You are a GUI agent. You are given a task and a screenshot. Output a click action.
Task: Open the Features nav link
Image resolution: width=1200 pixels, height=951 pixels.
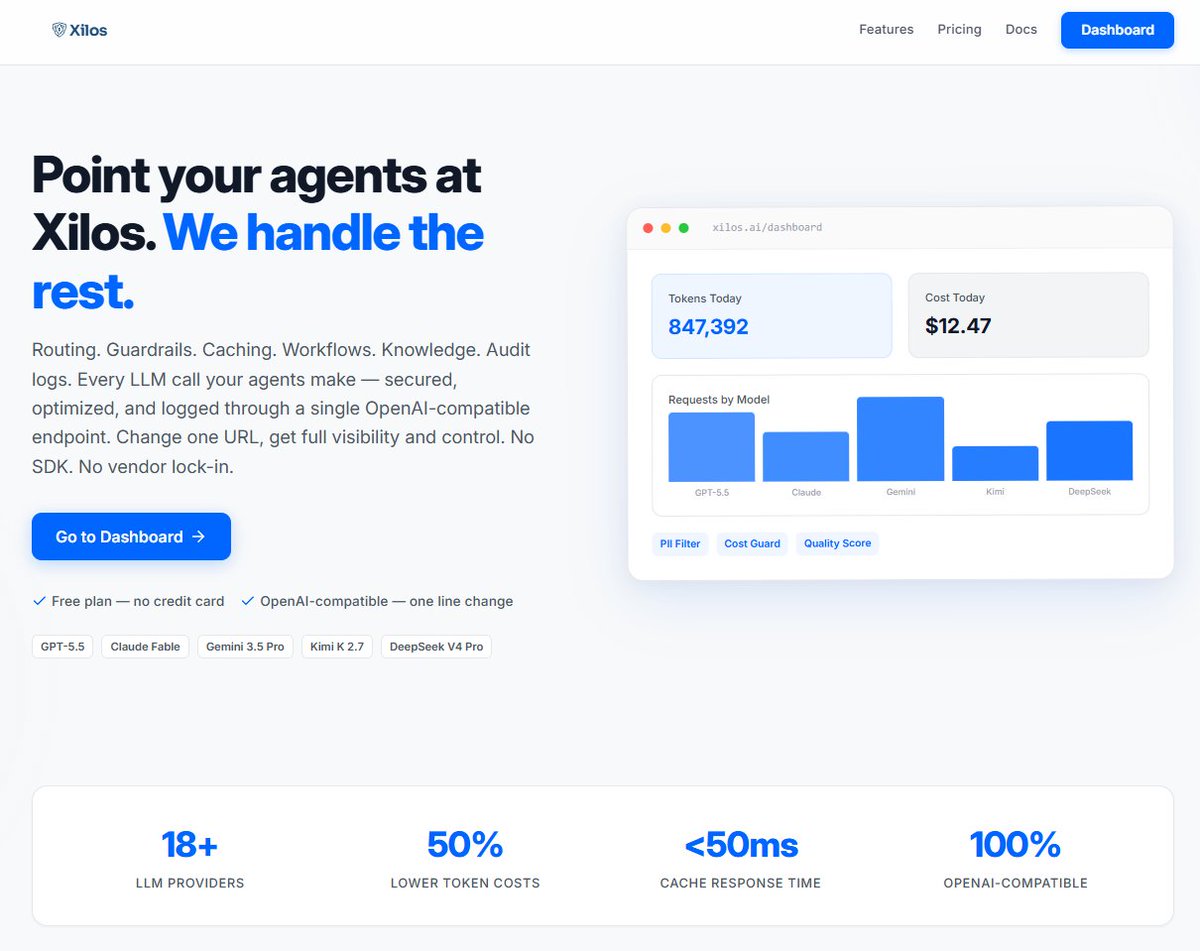pyautogui.click(x=886, y=30)
